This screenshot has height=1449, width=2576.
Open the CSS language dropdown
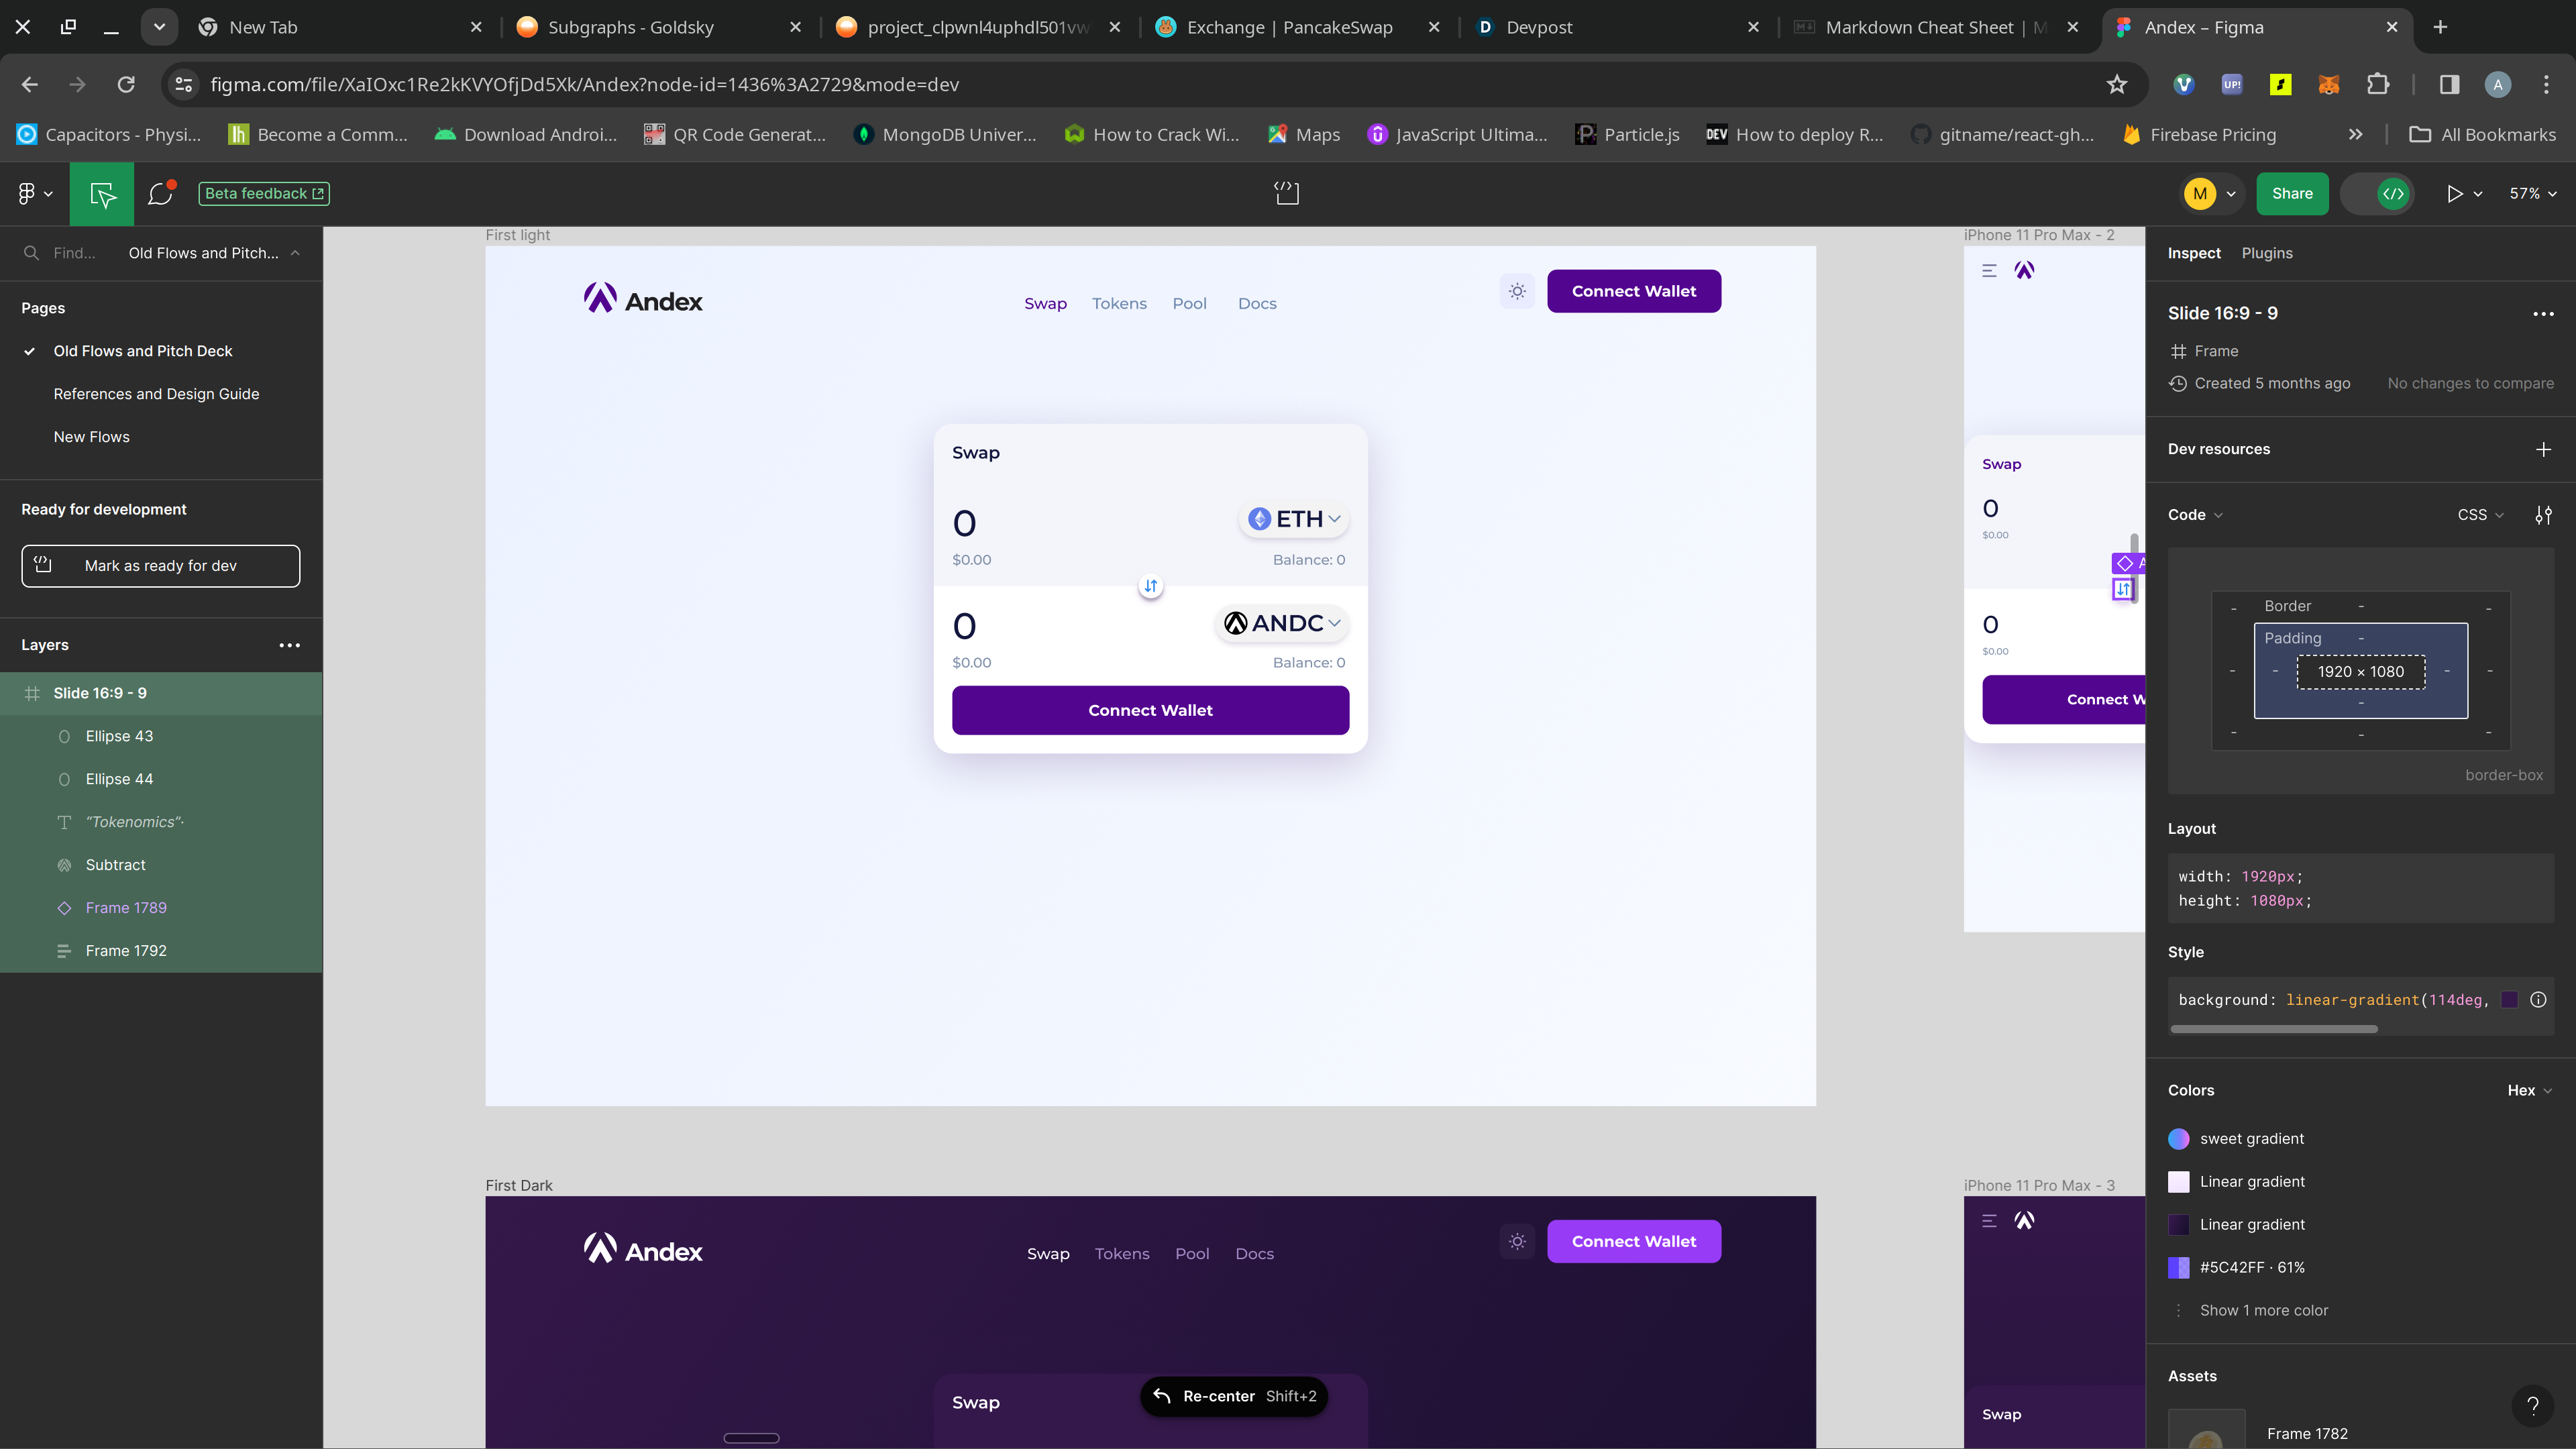coord(2480,515)
